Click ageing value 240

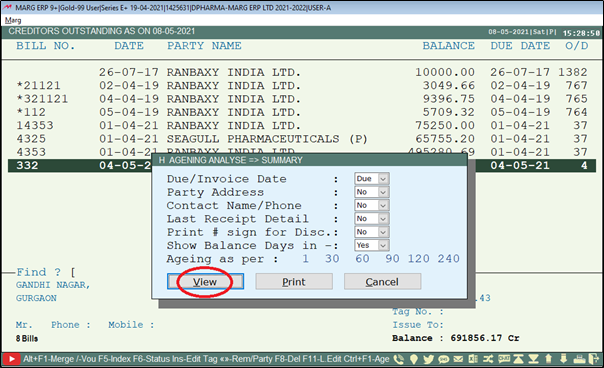[x=448, y=259]
